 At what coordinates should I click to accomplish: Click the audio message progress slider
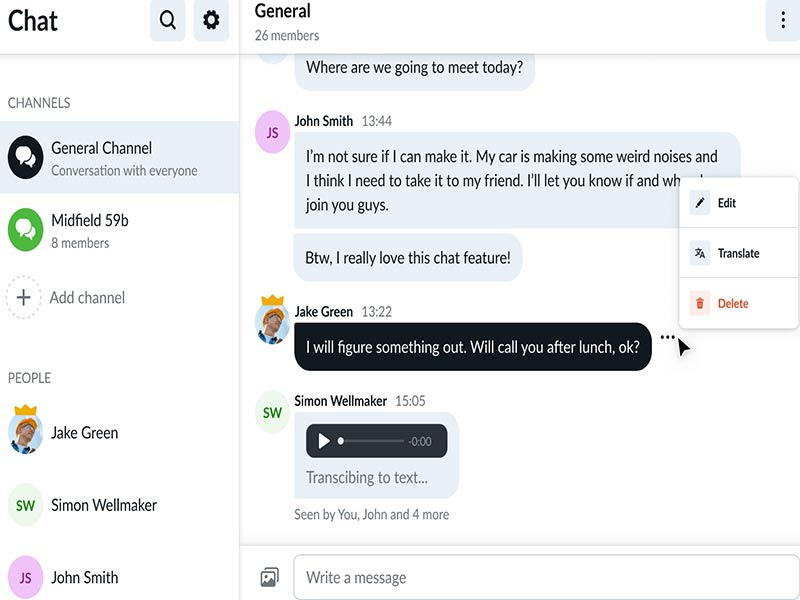370,441
